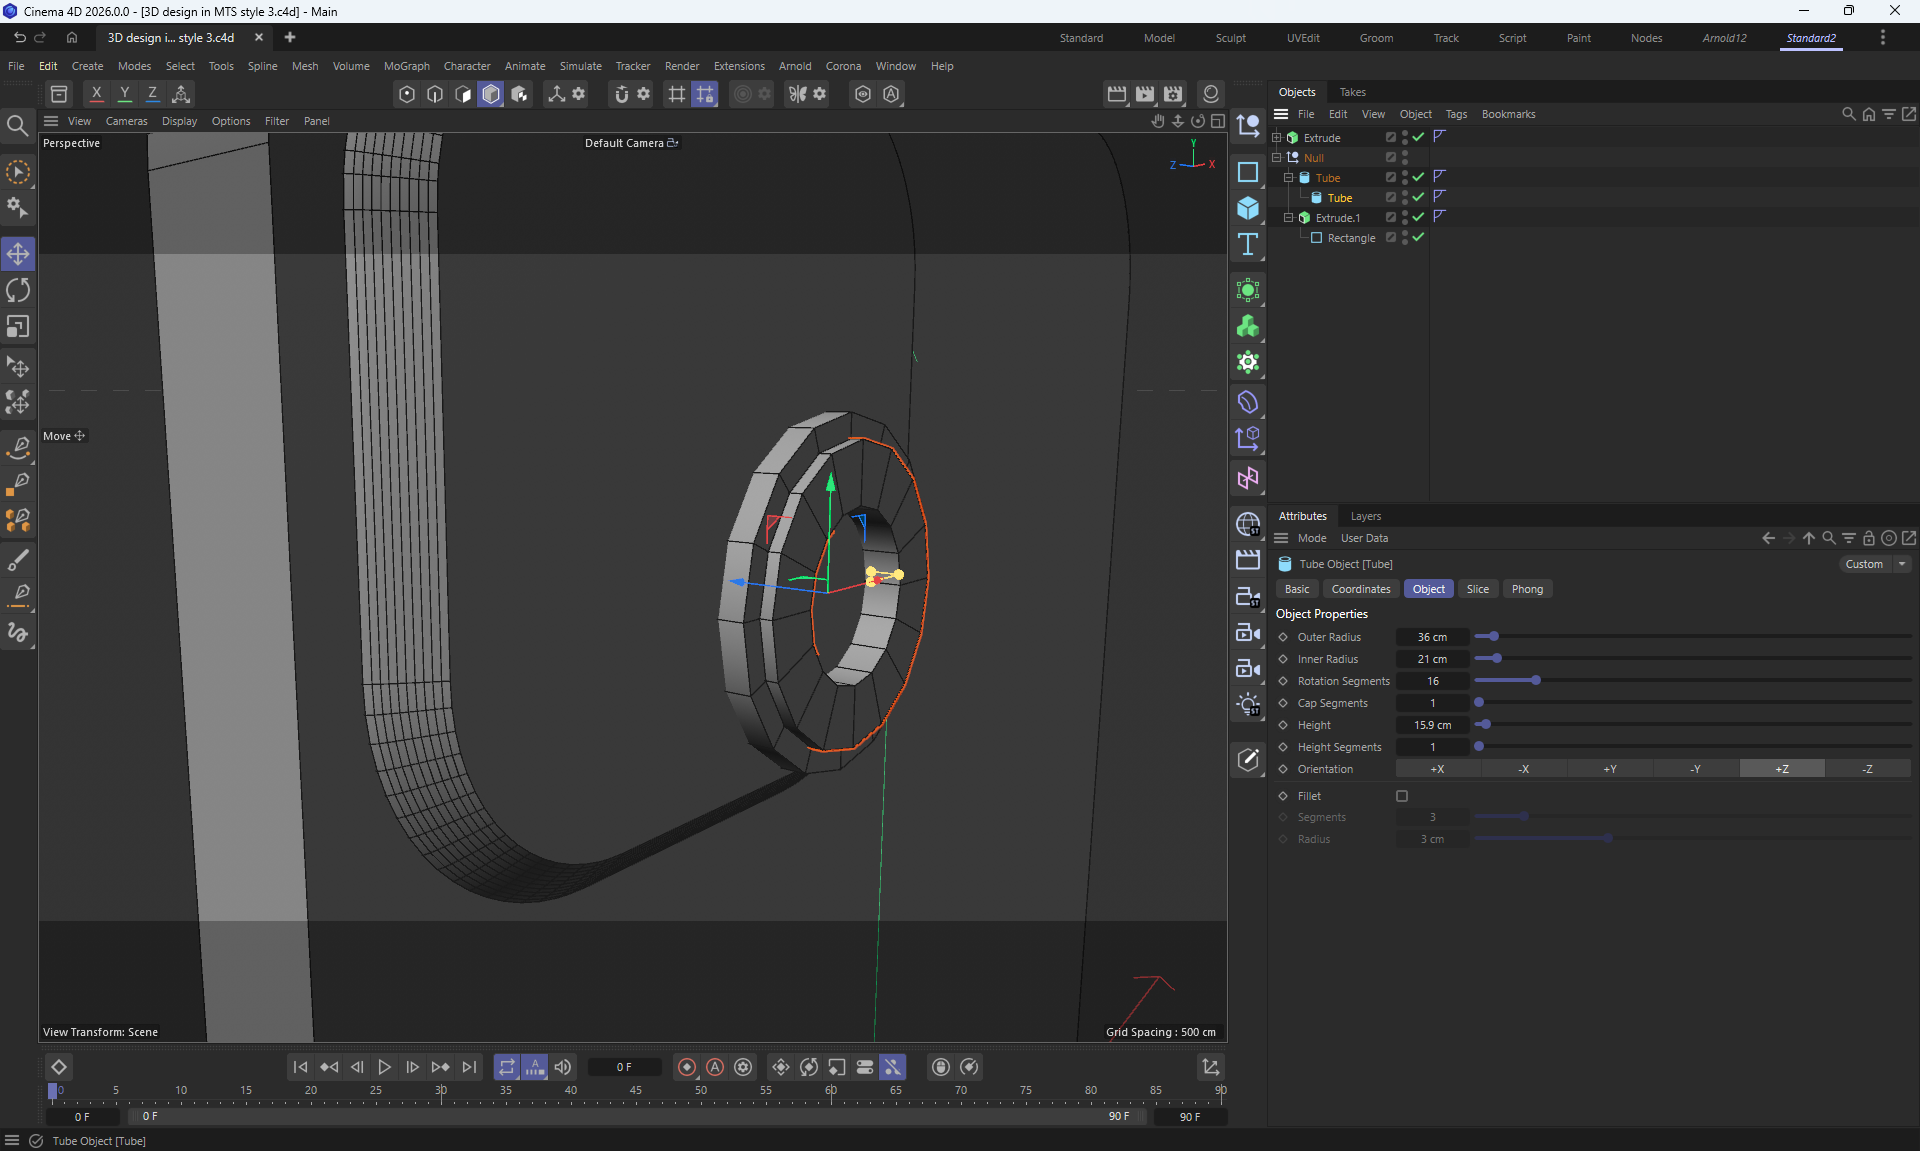
Task: Toggle the Extrude object enabled checkmark
Action: tap(1418, 137)
